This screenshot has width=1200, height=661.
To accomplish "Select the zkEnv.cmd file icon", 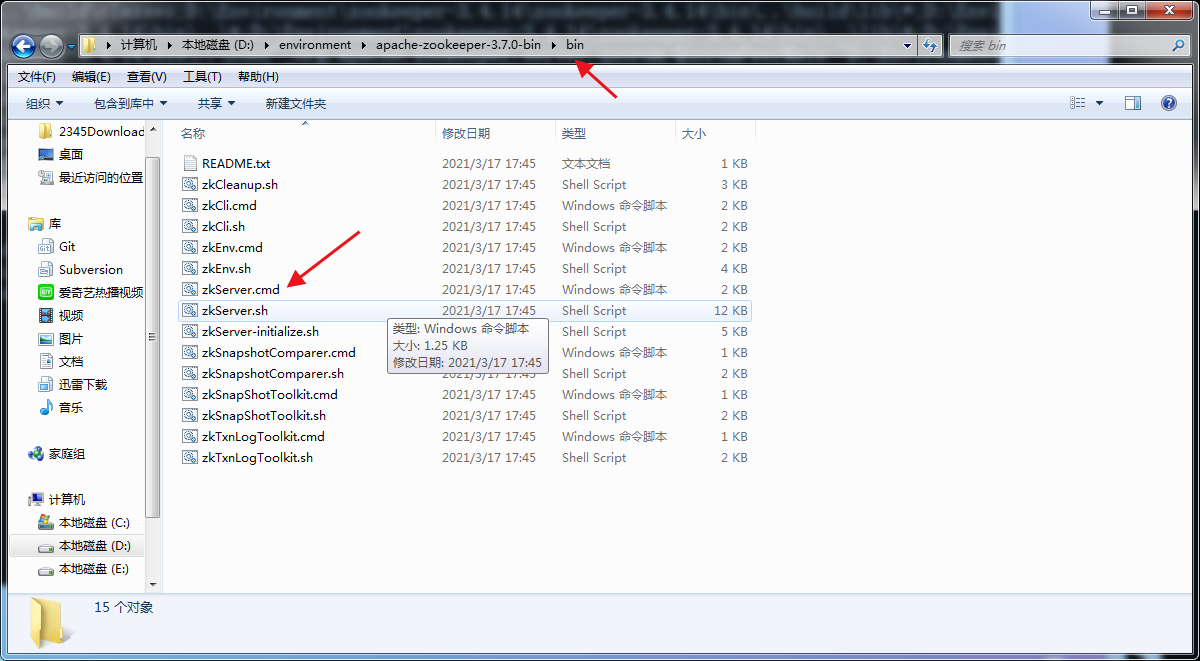I will pos(191,247).
